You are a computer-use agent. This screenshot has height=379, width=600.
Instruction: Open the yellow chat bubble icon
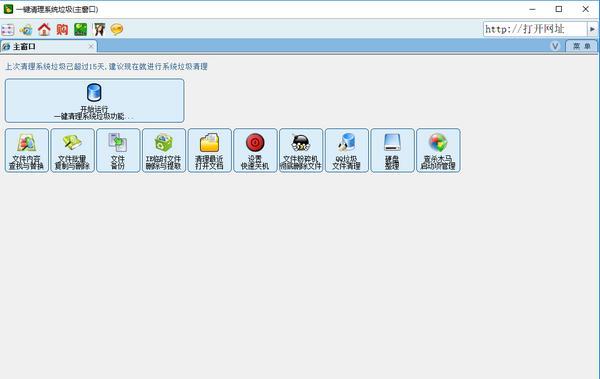117,29
